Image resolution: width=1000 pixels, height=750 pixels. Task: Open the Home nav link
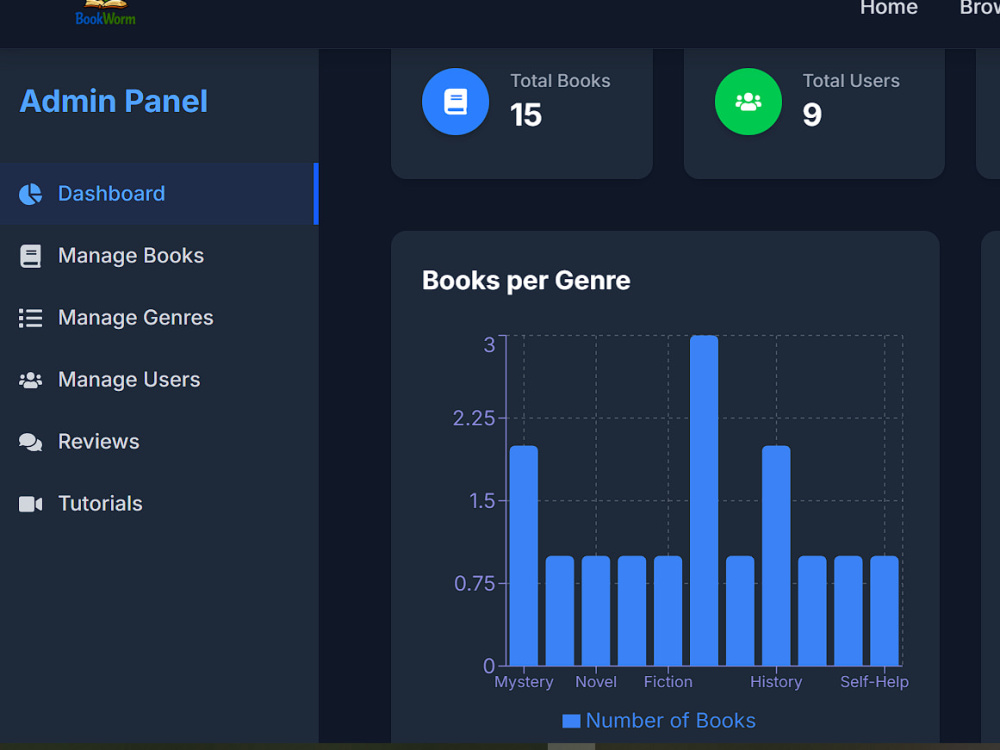click(x=888, y=8)
